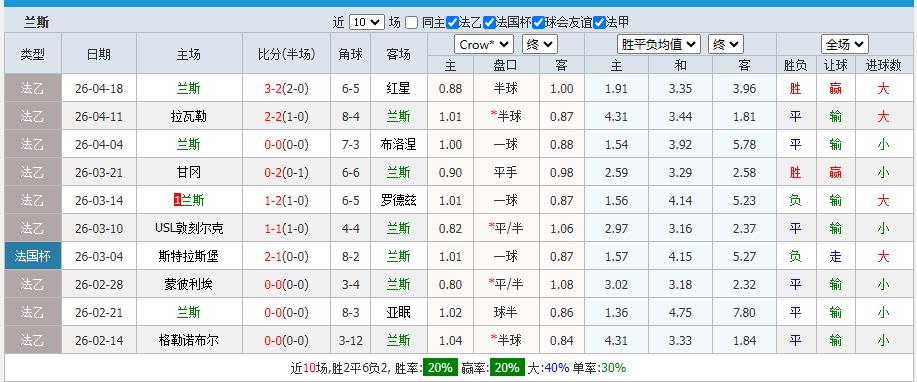The height and width of the screenshot is (382, 917).
Task: Click the 格勒诺布尔 team link
Action: (188, 340)
